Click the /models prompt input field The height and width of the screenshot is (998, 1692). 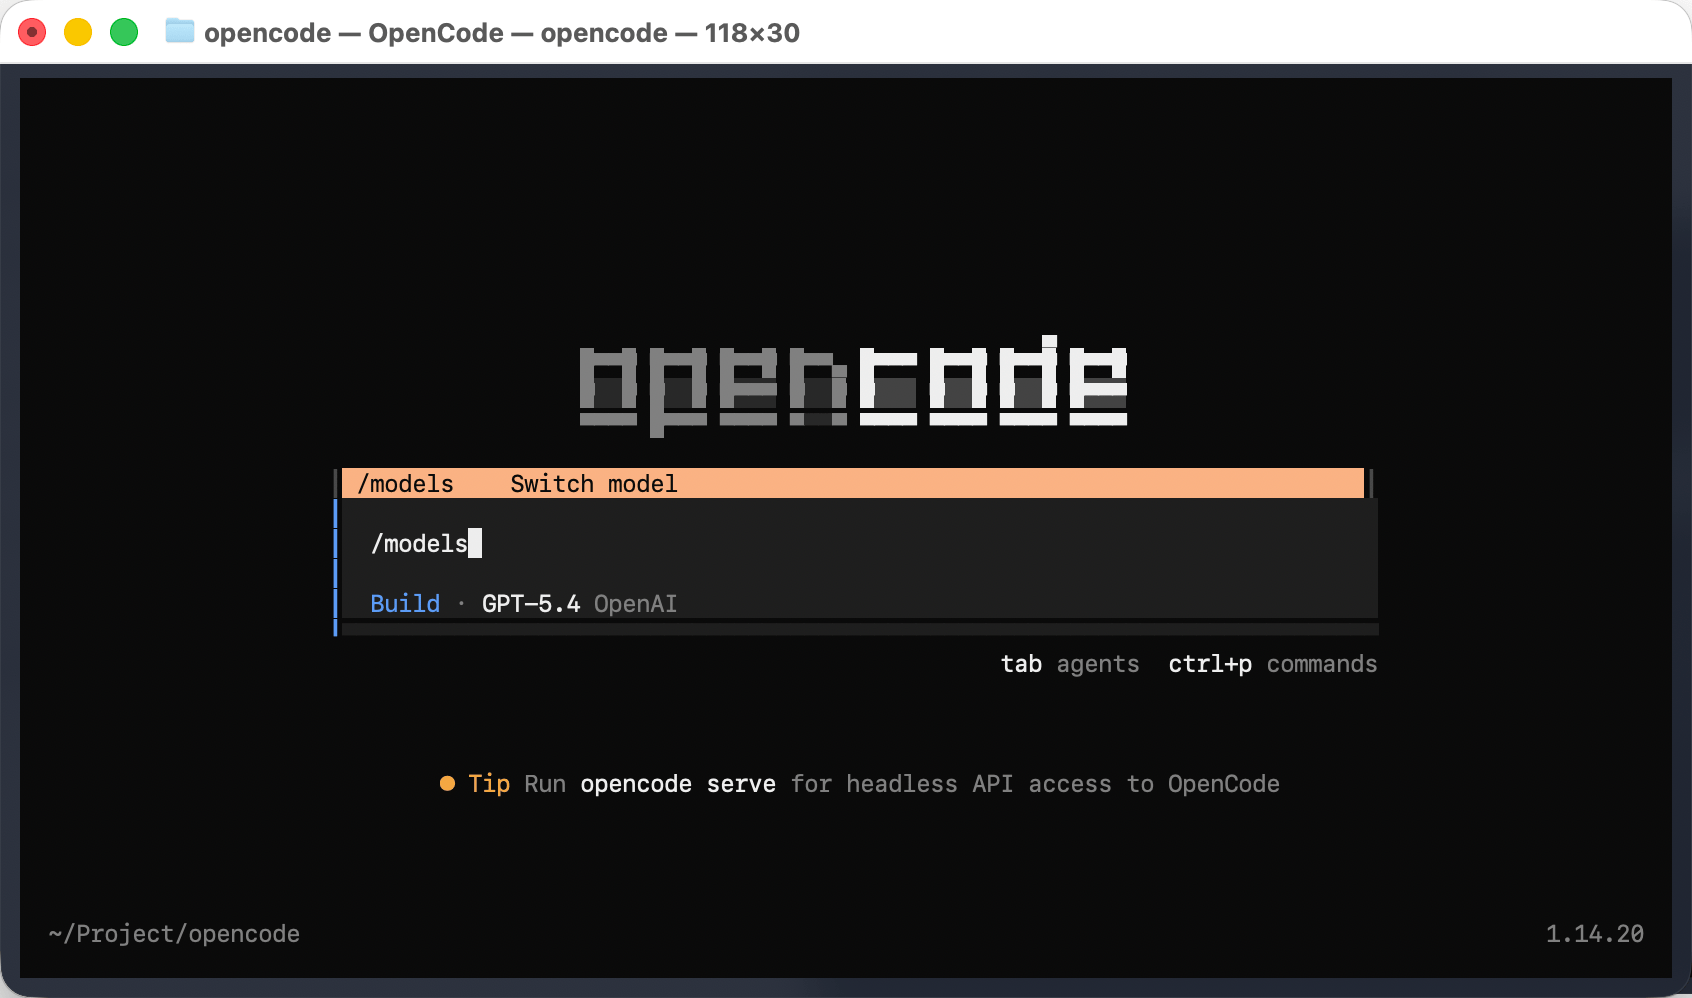point(859,544)
